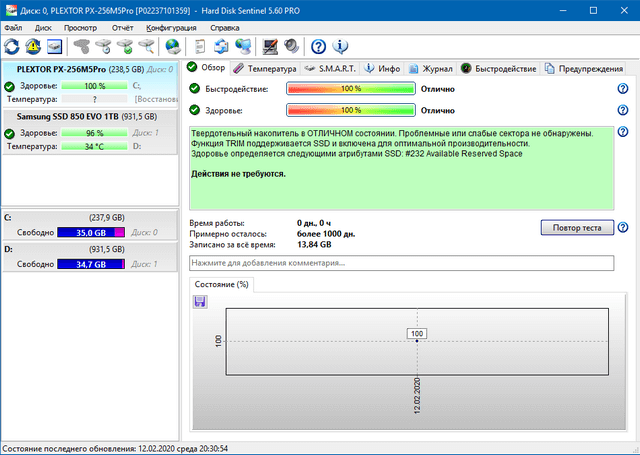Click the C: drive free space bar
The image size is (640, 455).
[93, 232]
